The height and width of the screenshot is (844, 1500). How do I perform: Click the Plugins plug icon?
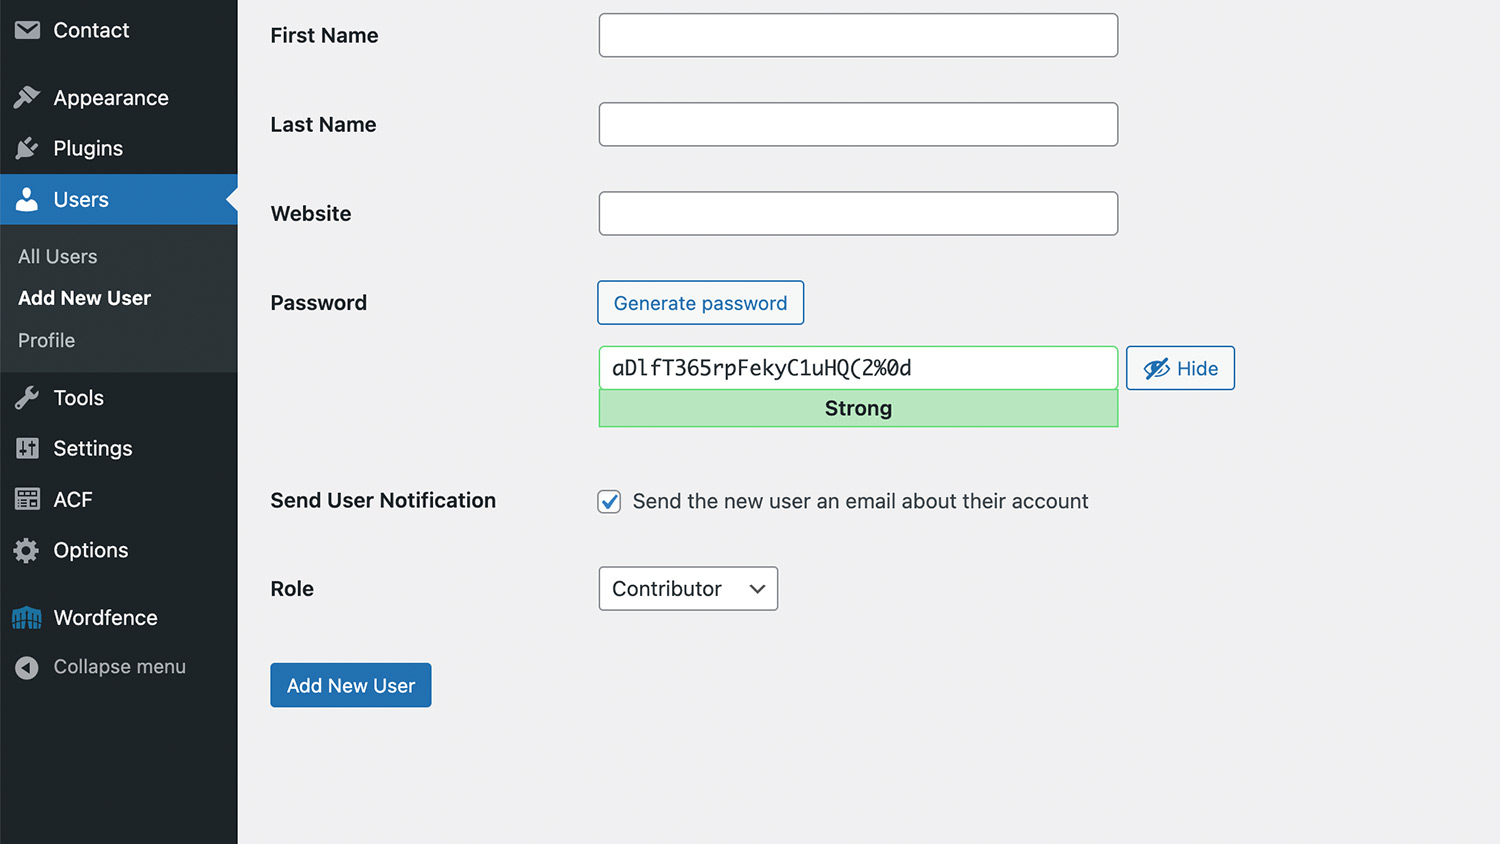(x=27, y=149)
